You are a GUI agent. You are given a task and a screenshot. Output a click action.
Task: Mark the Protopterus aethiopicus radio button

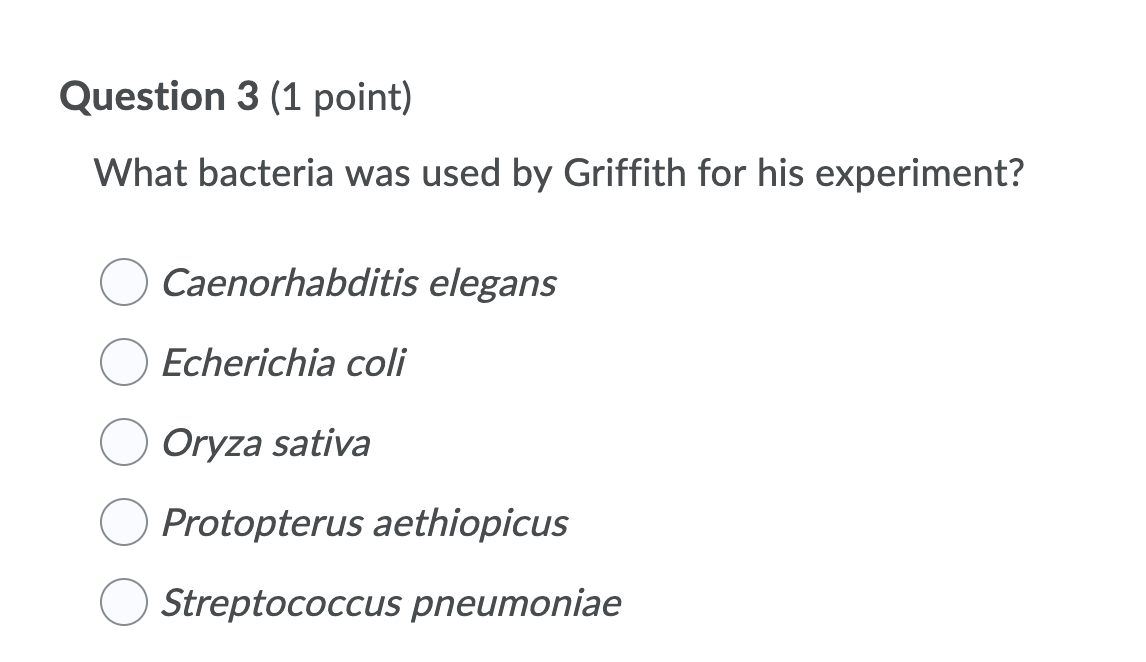pos(124,523)
